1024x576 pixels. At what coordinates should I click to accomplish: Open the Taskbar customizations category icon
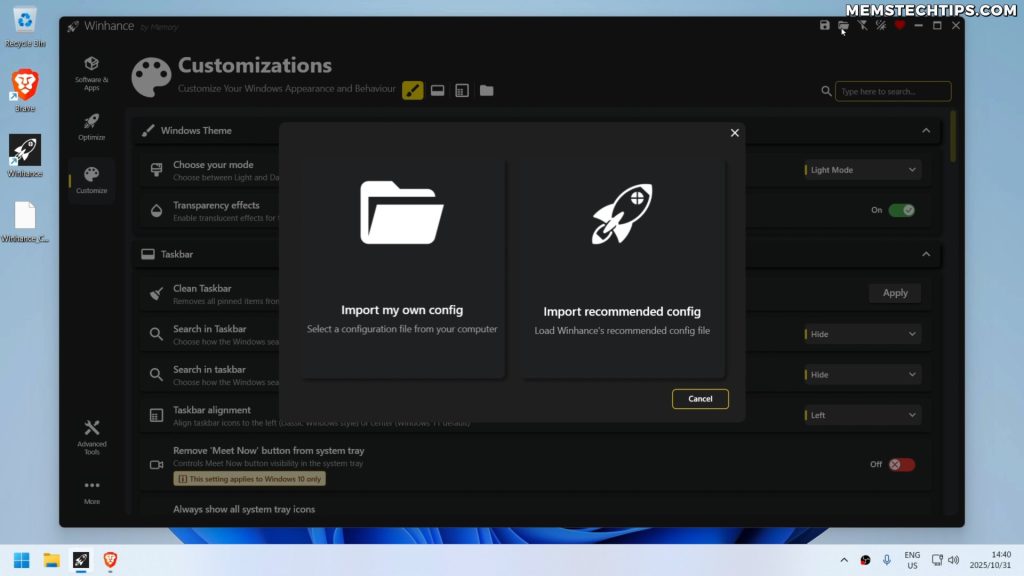pos(437,90)
